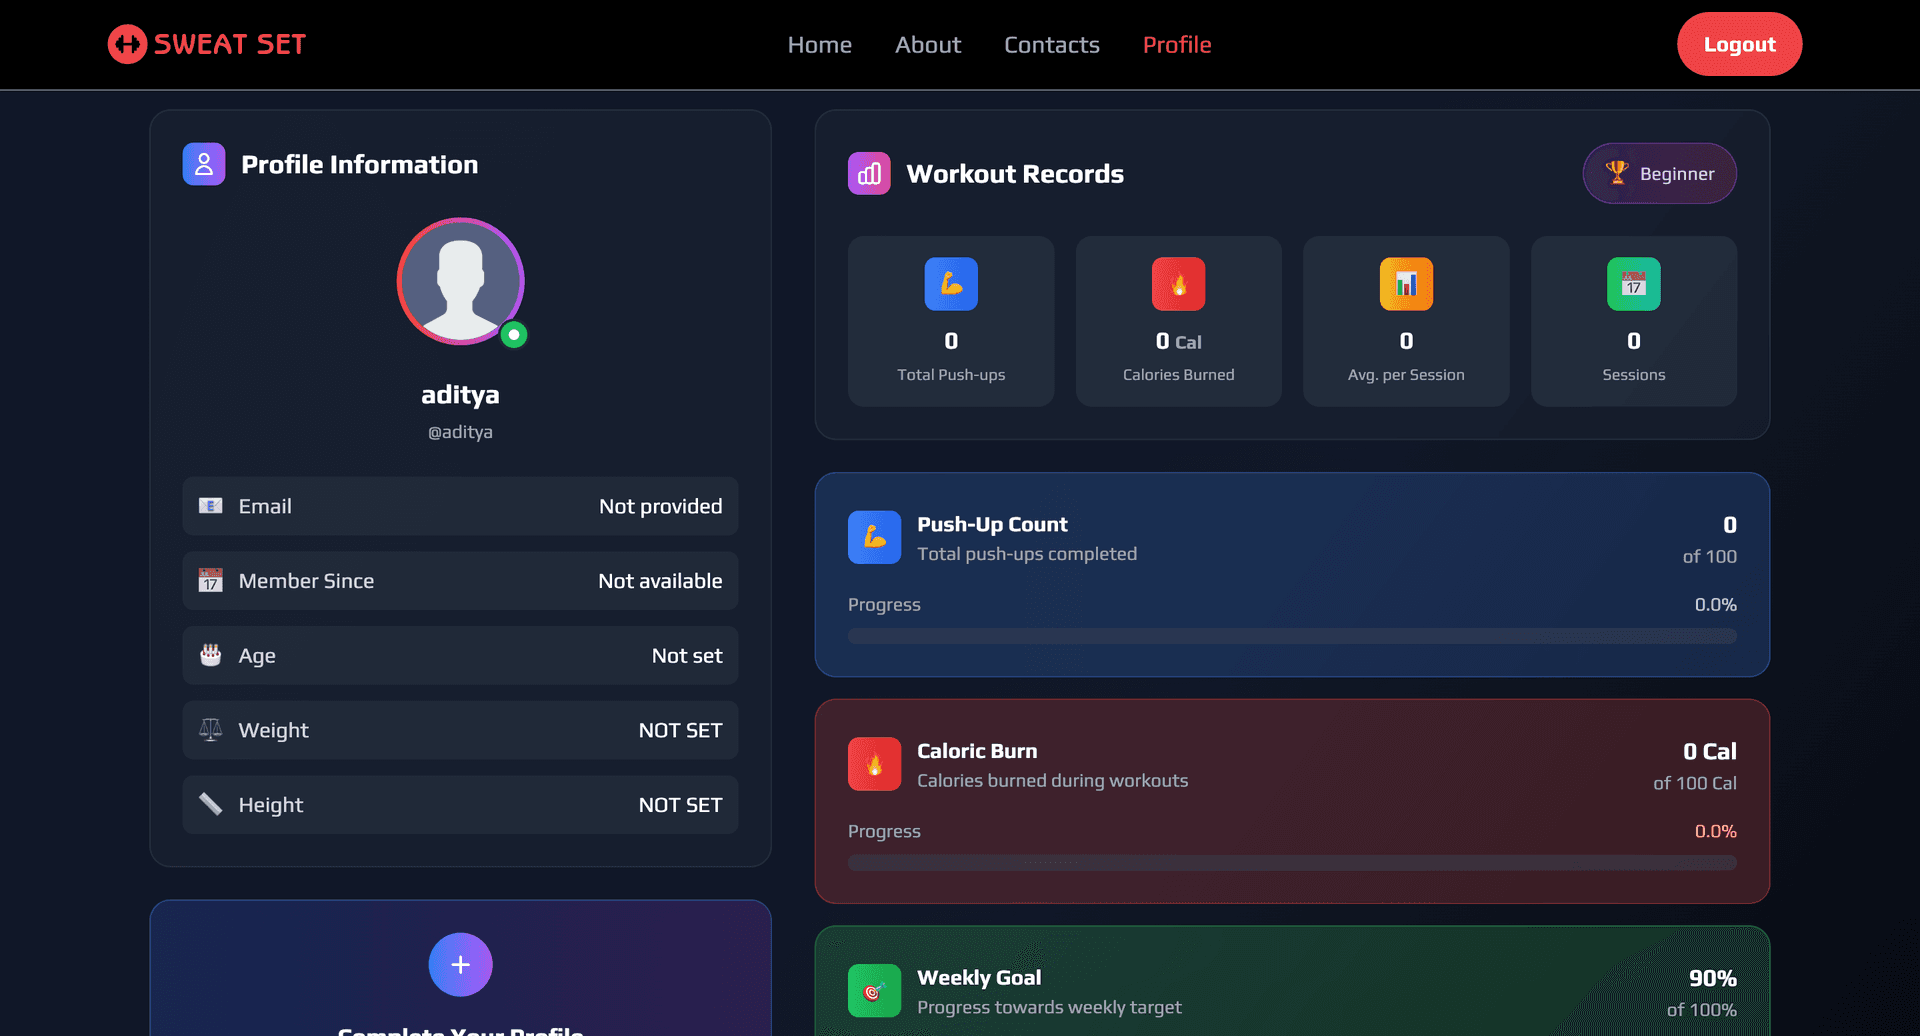The width and height of the screenshot is (1920, 1036).
Task: Click the Avg. per Session chart icon
Action: [1406, 284]
